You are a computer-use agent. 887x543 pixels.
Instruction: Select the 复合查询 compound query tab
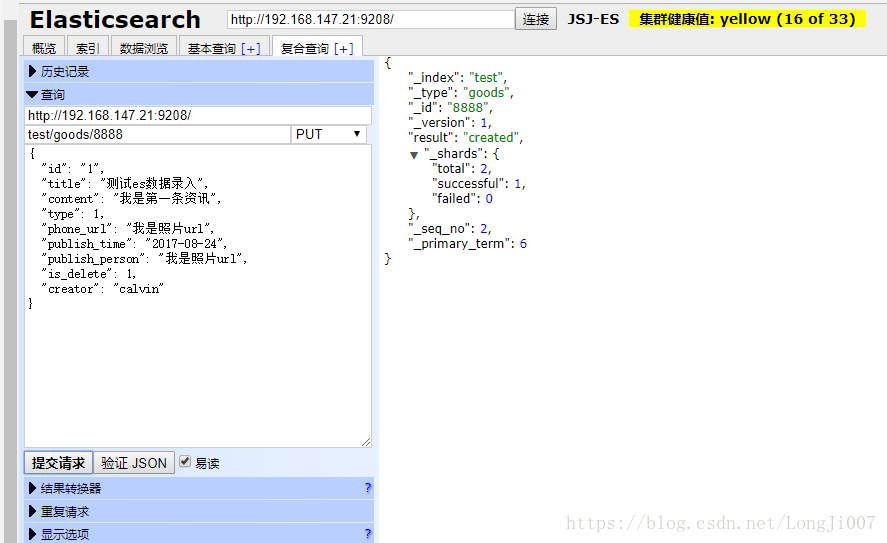304,49
